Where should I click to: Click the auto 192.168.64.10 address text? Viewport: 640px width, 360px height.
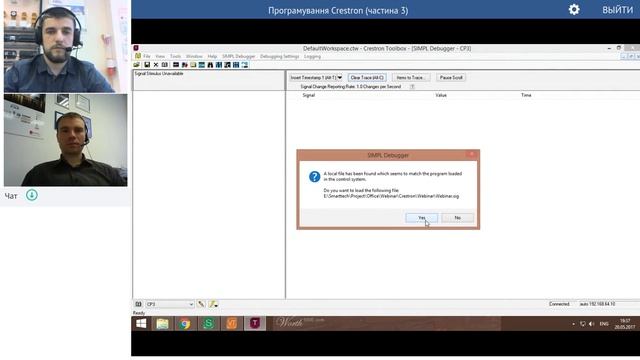(597, 304)
